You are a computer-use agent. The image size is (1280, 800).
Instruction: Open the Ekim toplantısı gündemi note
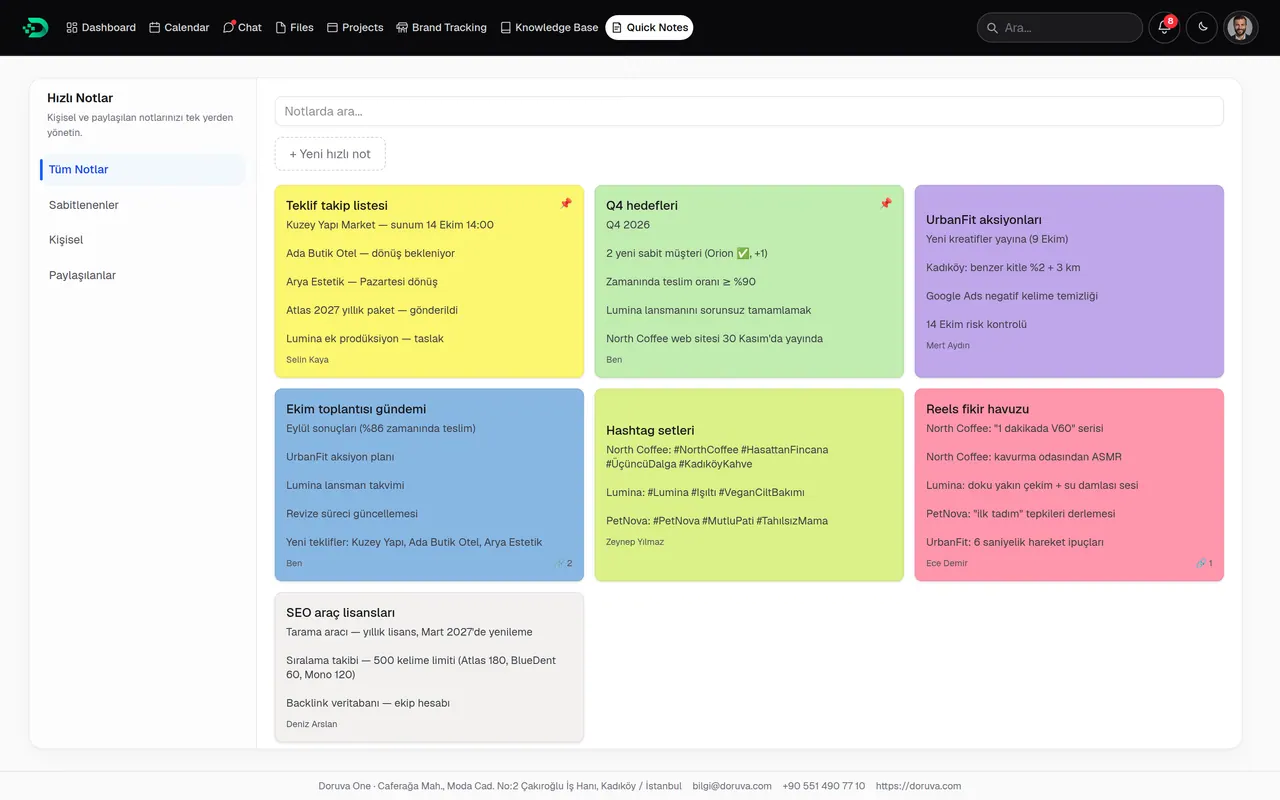pos(429,485)
